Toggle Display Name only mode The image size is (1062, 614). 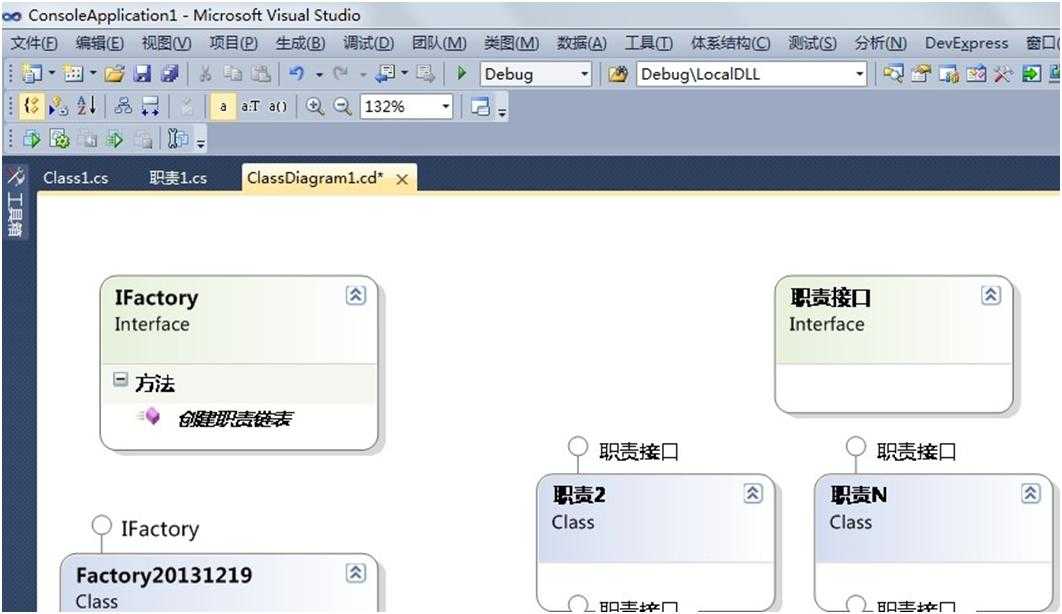coord(223,106)
